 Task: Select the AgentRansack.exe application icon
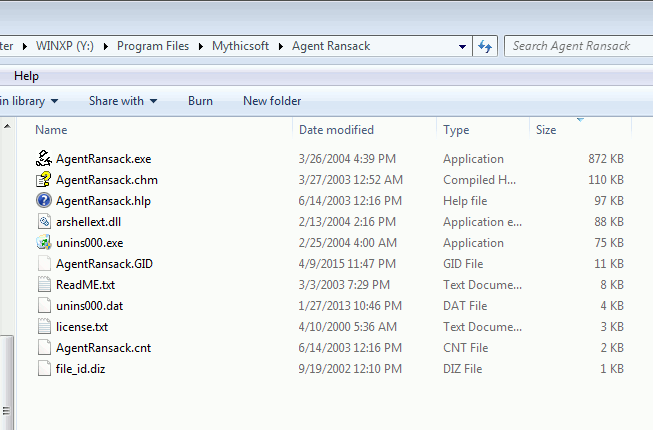coord(44,159)
